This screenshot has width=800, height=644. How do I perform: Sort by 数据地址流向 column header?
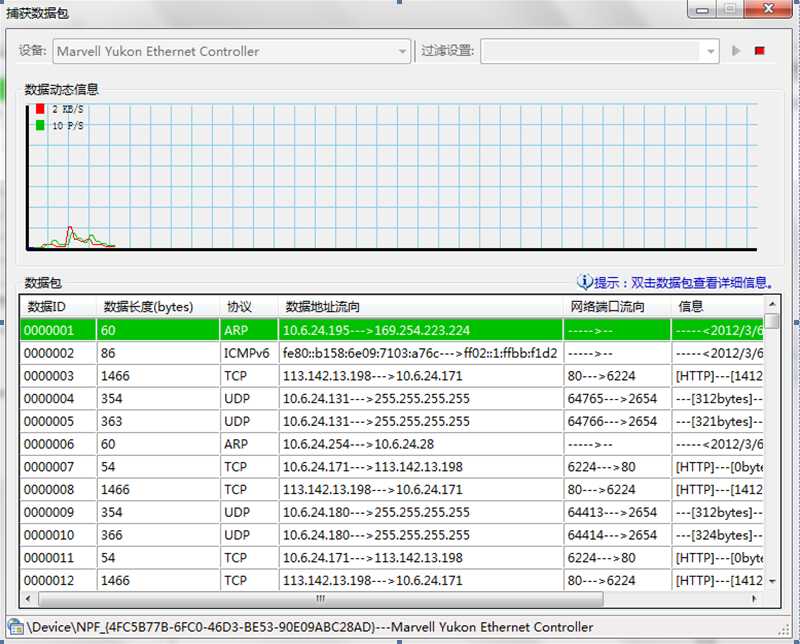[421, 307]
